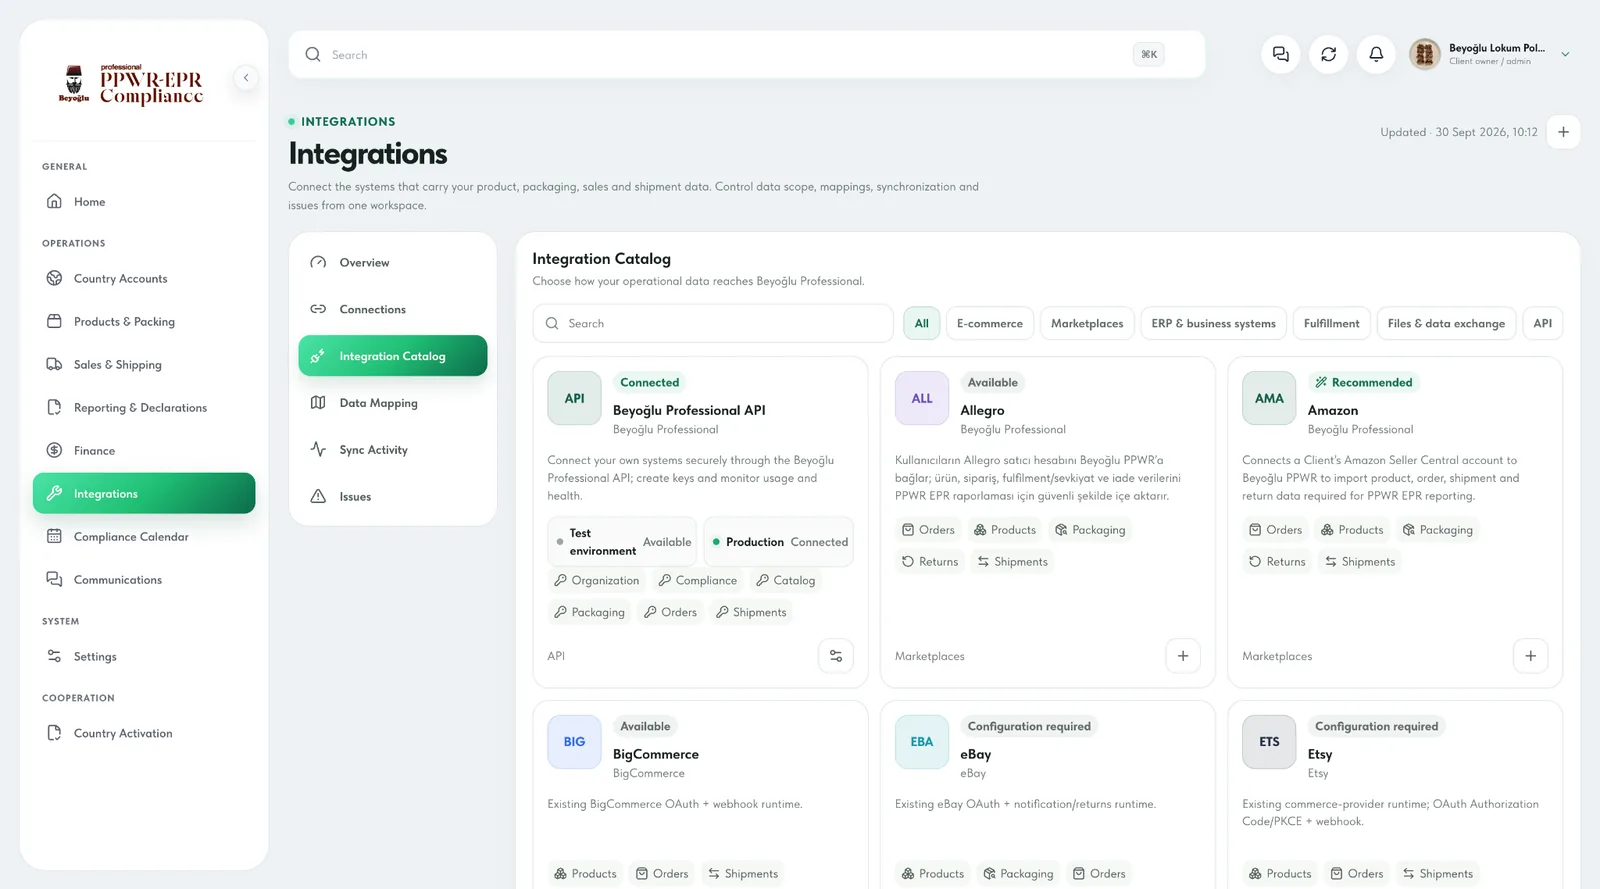This screenshot has width=1600, height=889.
Task: Collapse the sidebar with the chevron button
Action: 246,78
